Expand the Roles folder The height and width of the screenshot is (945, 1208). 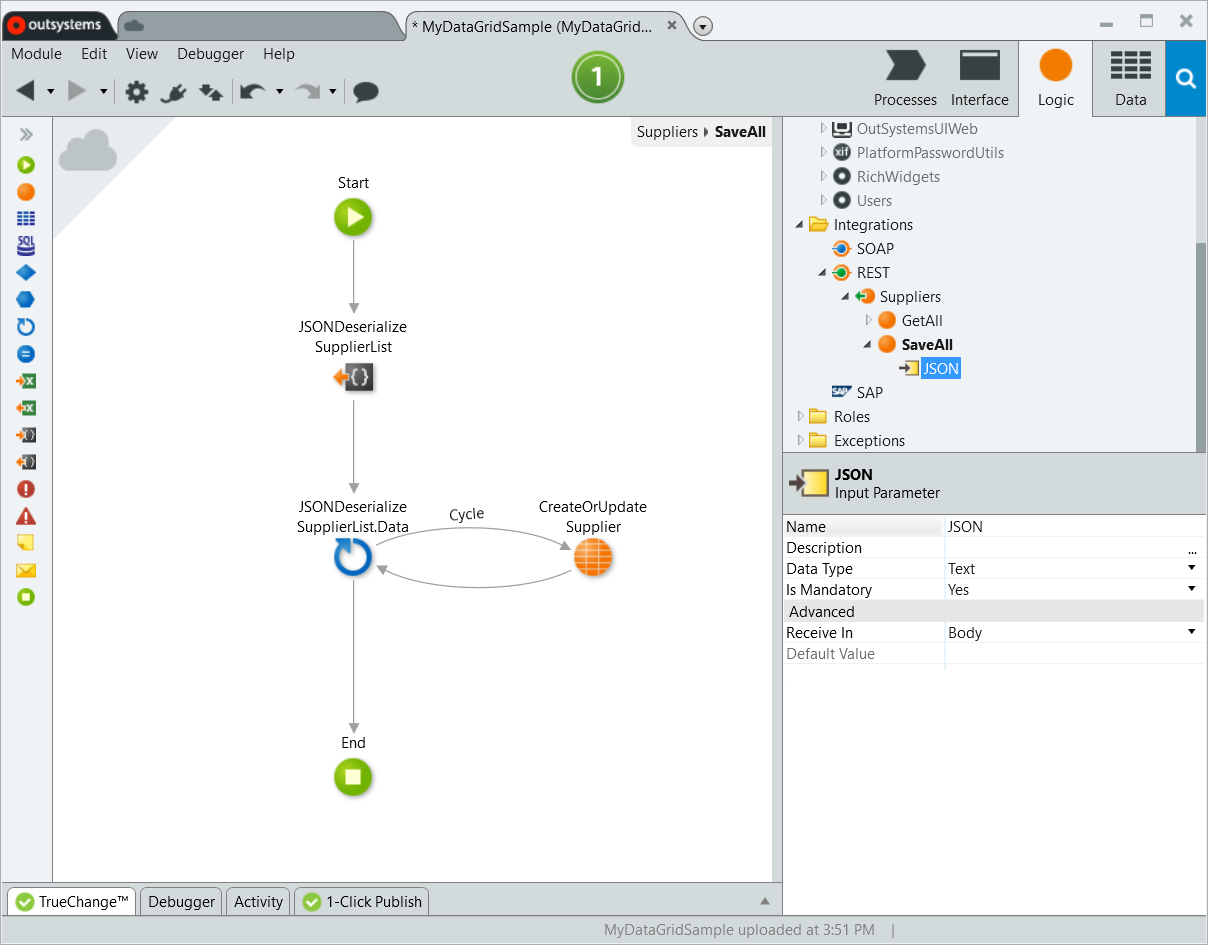[800, 416]
